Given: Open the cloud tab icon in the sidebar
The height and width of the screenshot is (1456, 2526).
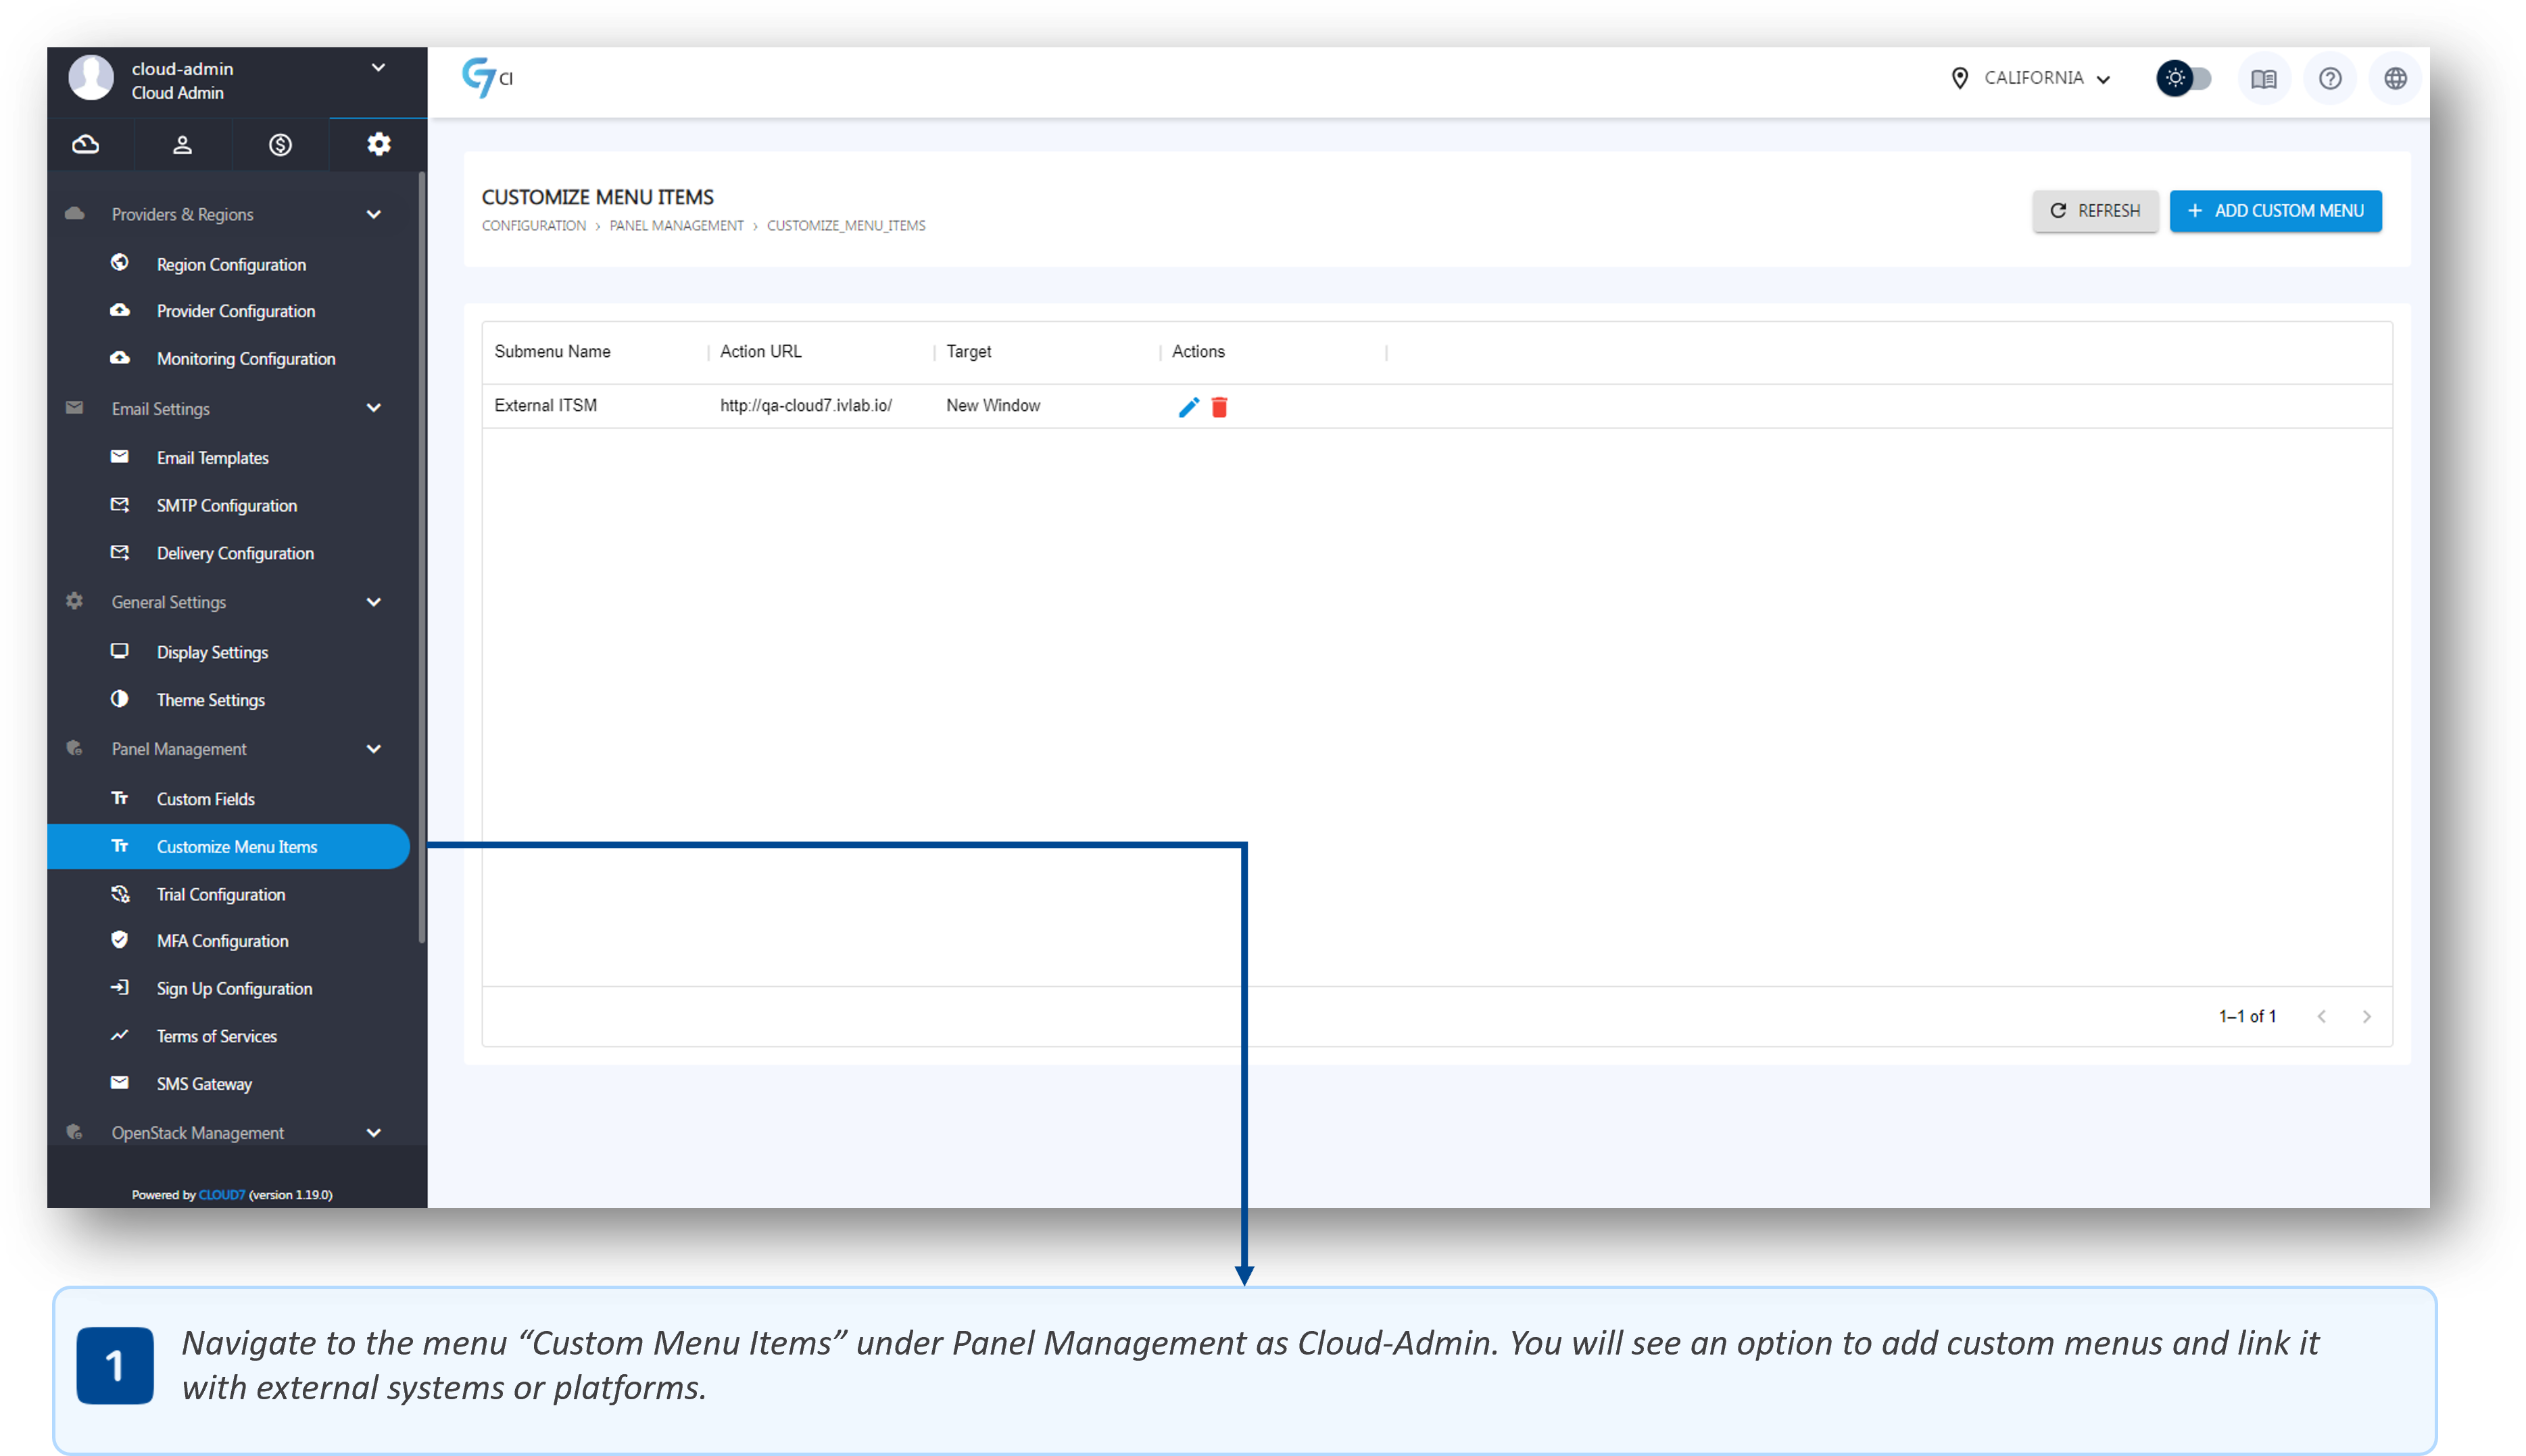Looking at the screenshot, I should [x=86, y=145].
